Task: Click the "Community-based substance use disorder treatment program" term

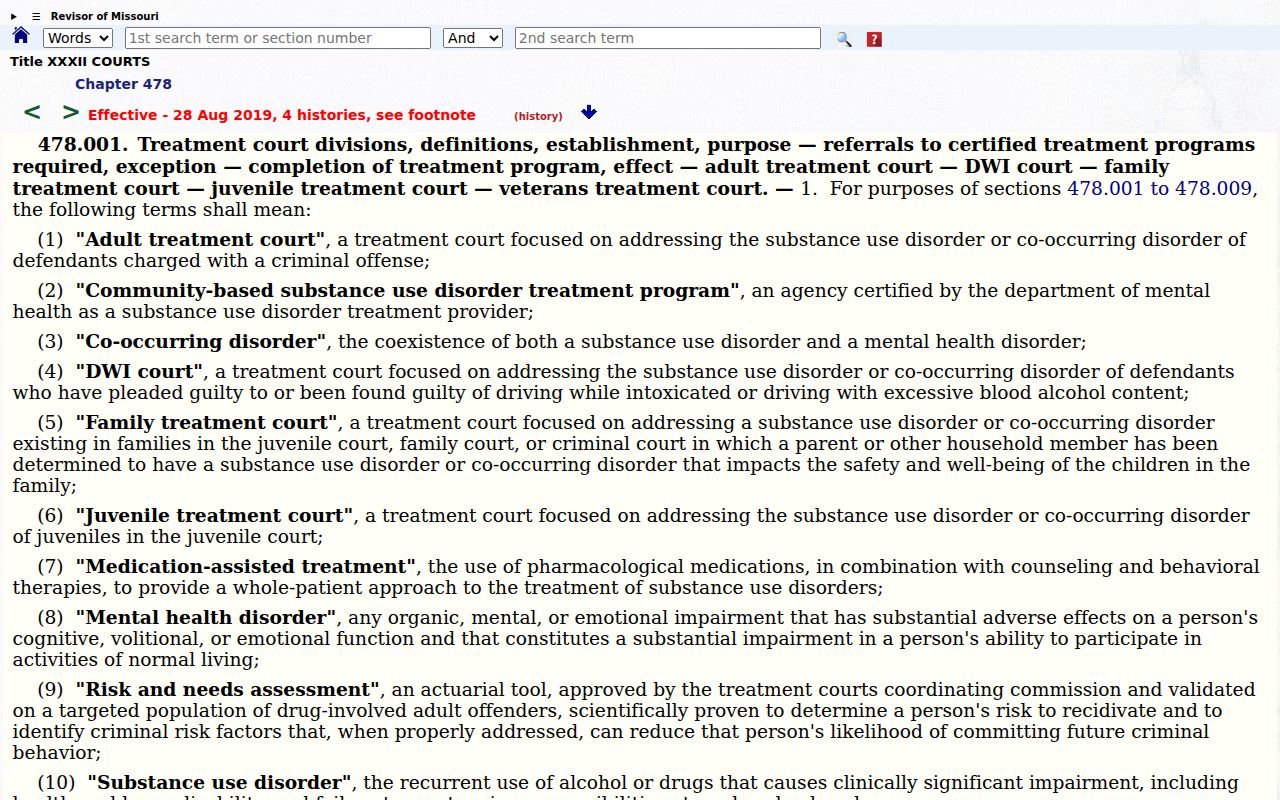Action: tap(407, 290)
